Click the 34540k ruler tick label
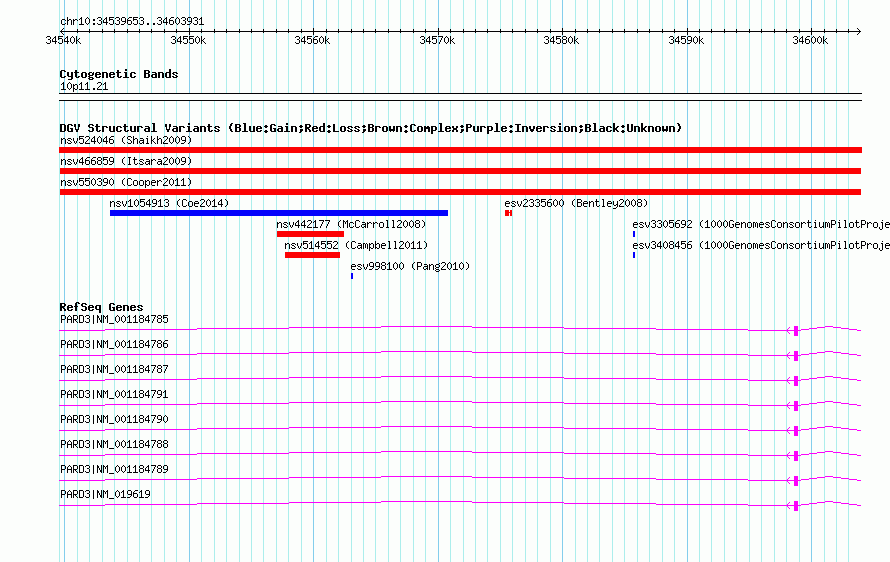Image resolution: width=890 pixels, height=562 pixels. 63,40
